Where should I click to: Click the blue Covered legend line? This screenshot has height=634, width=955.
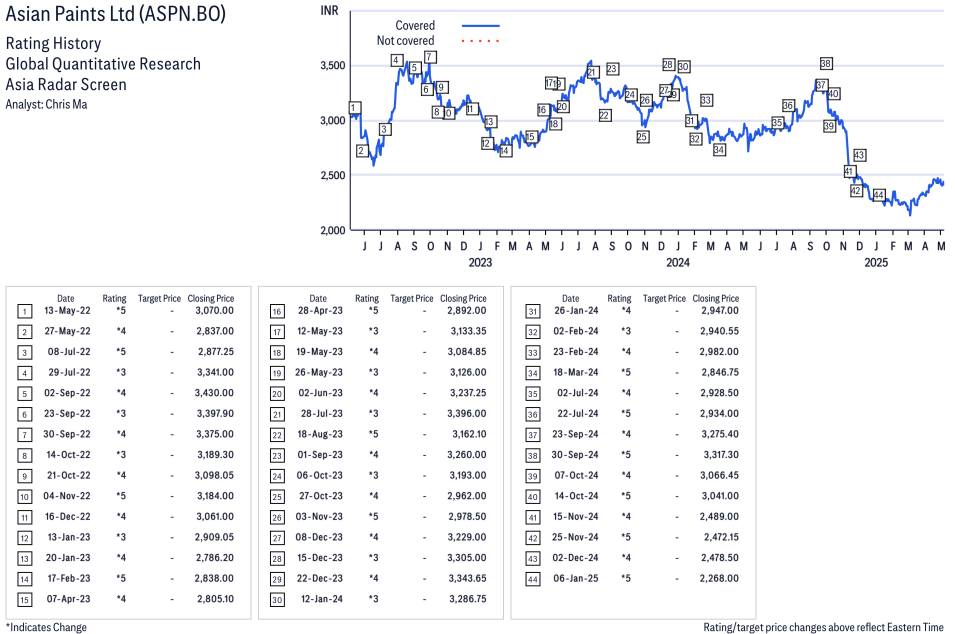481,26
